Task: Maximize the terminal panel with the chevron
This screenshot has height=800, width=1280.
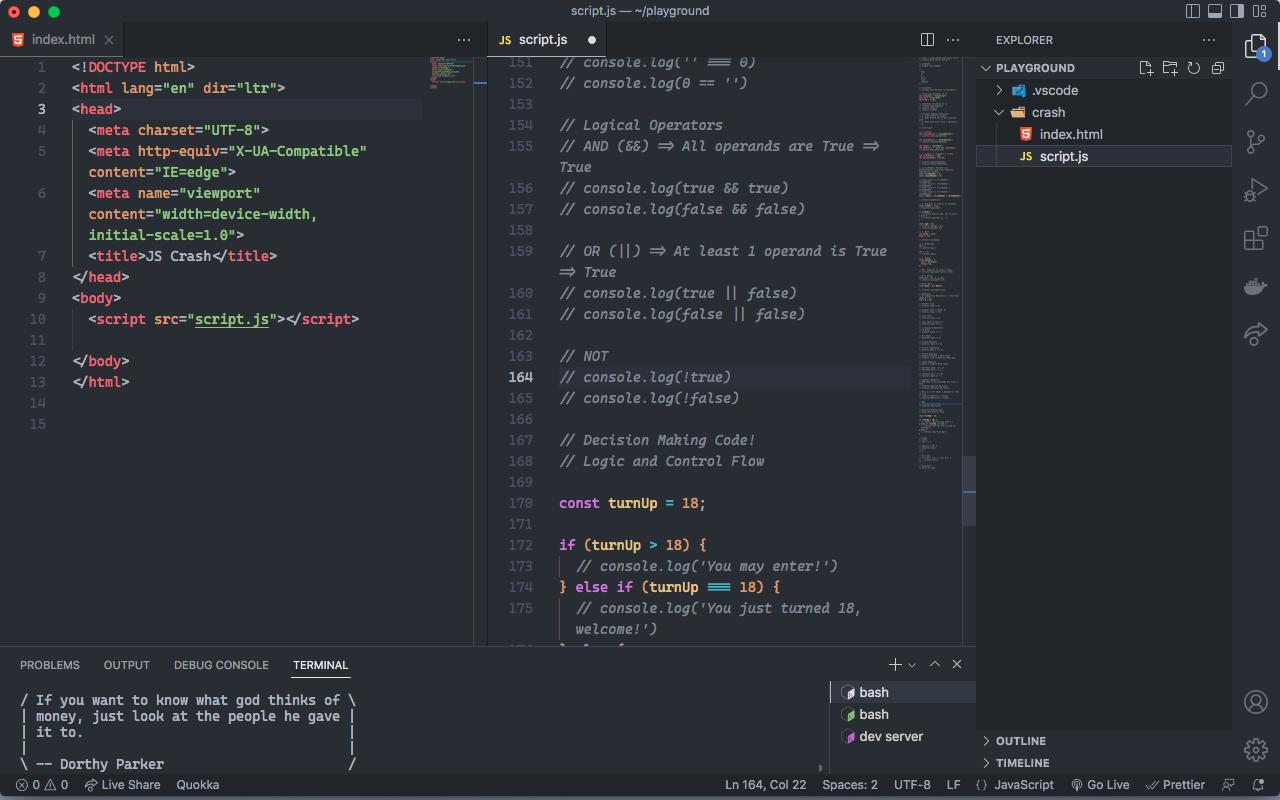Action: 934,663
